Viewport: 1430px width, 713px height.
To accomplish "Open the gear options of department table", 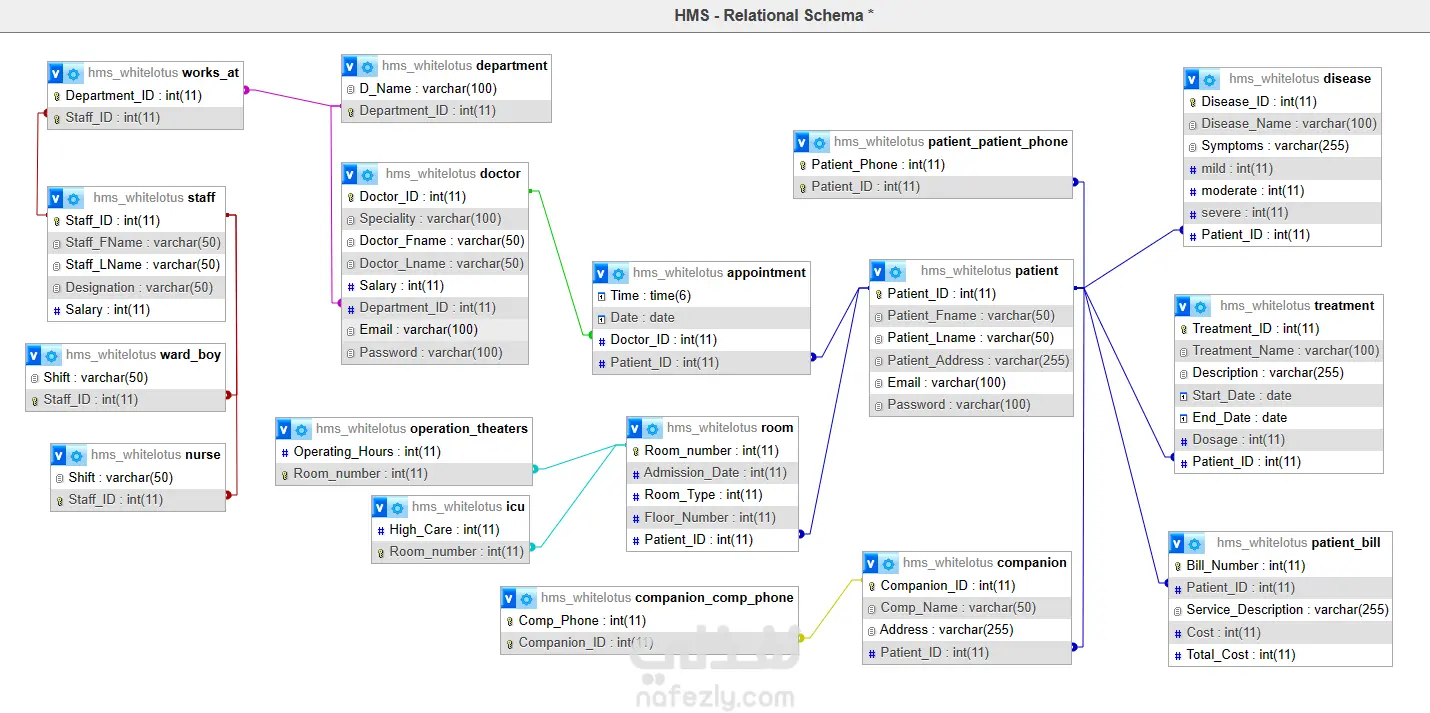I will coord(368,66).
